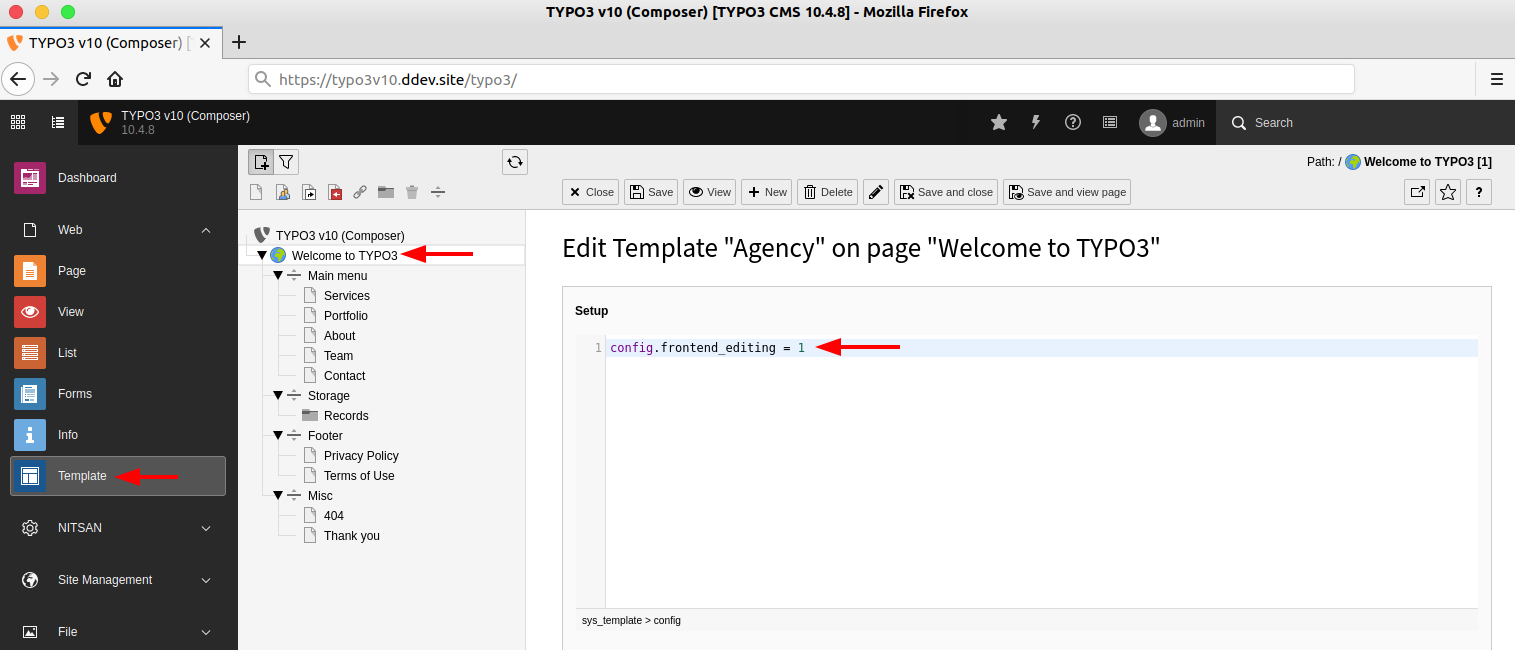
Task: Select the Records folder in tree
Action: click(346, 416)
